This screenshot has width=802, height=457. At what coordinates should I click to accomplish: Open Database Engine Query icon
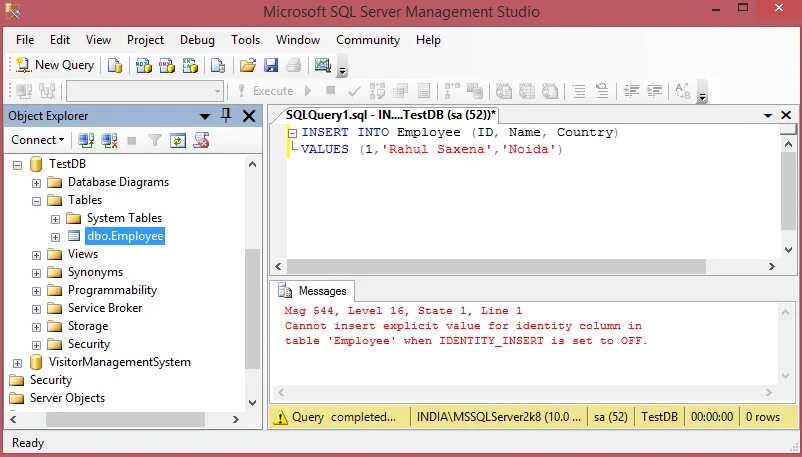pos(115,66)
